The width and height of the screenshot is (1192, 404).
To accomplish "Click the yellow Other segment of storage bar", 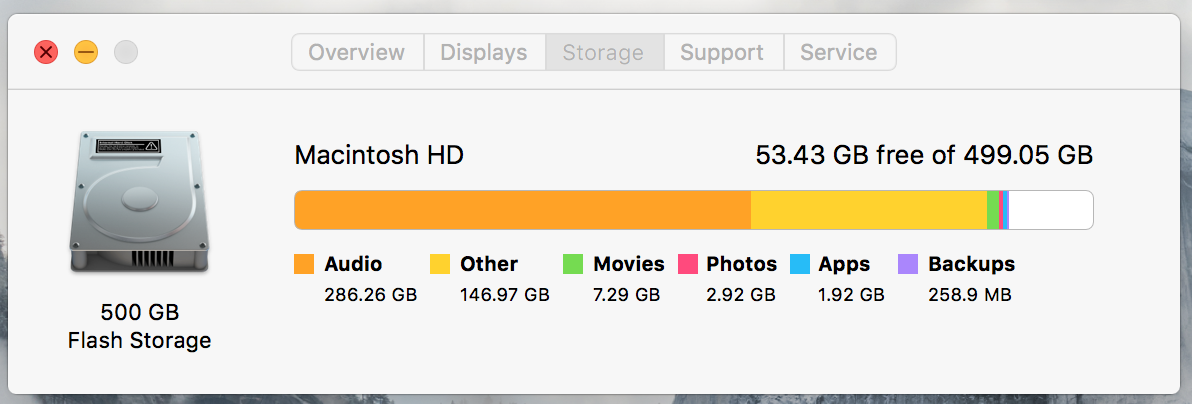I will (x=868, y=210).
